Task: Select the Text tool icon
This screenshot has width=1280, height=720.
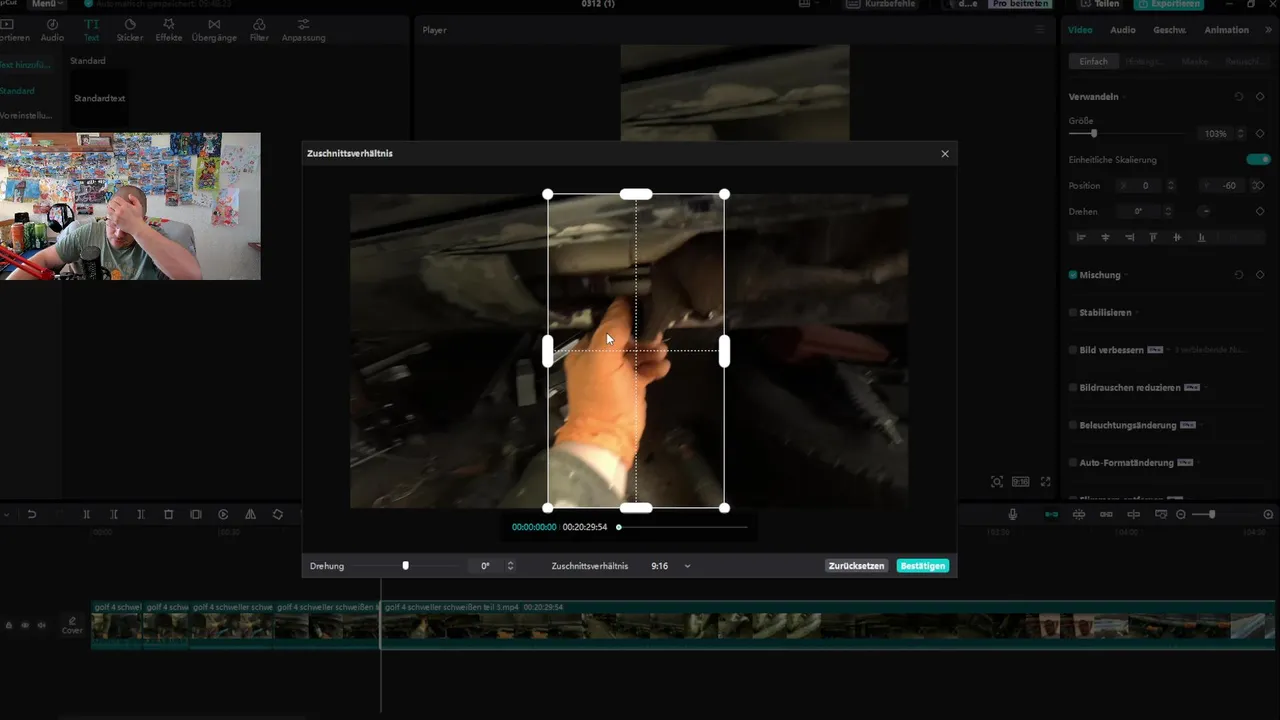Action: [91, 24]
